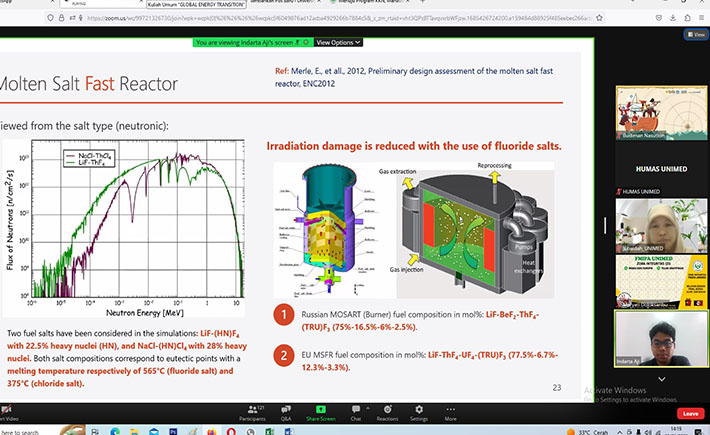Open the Reactions menu

387,413
